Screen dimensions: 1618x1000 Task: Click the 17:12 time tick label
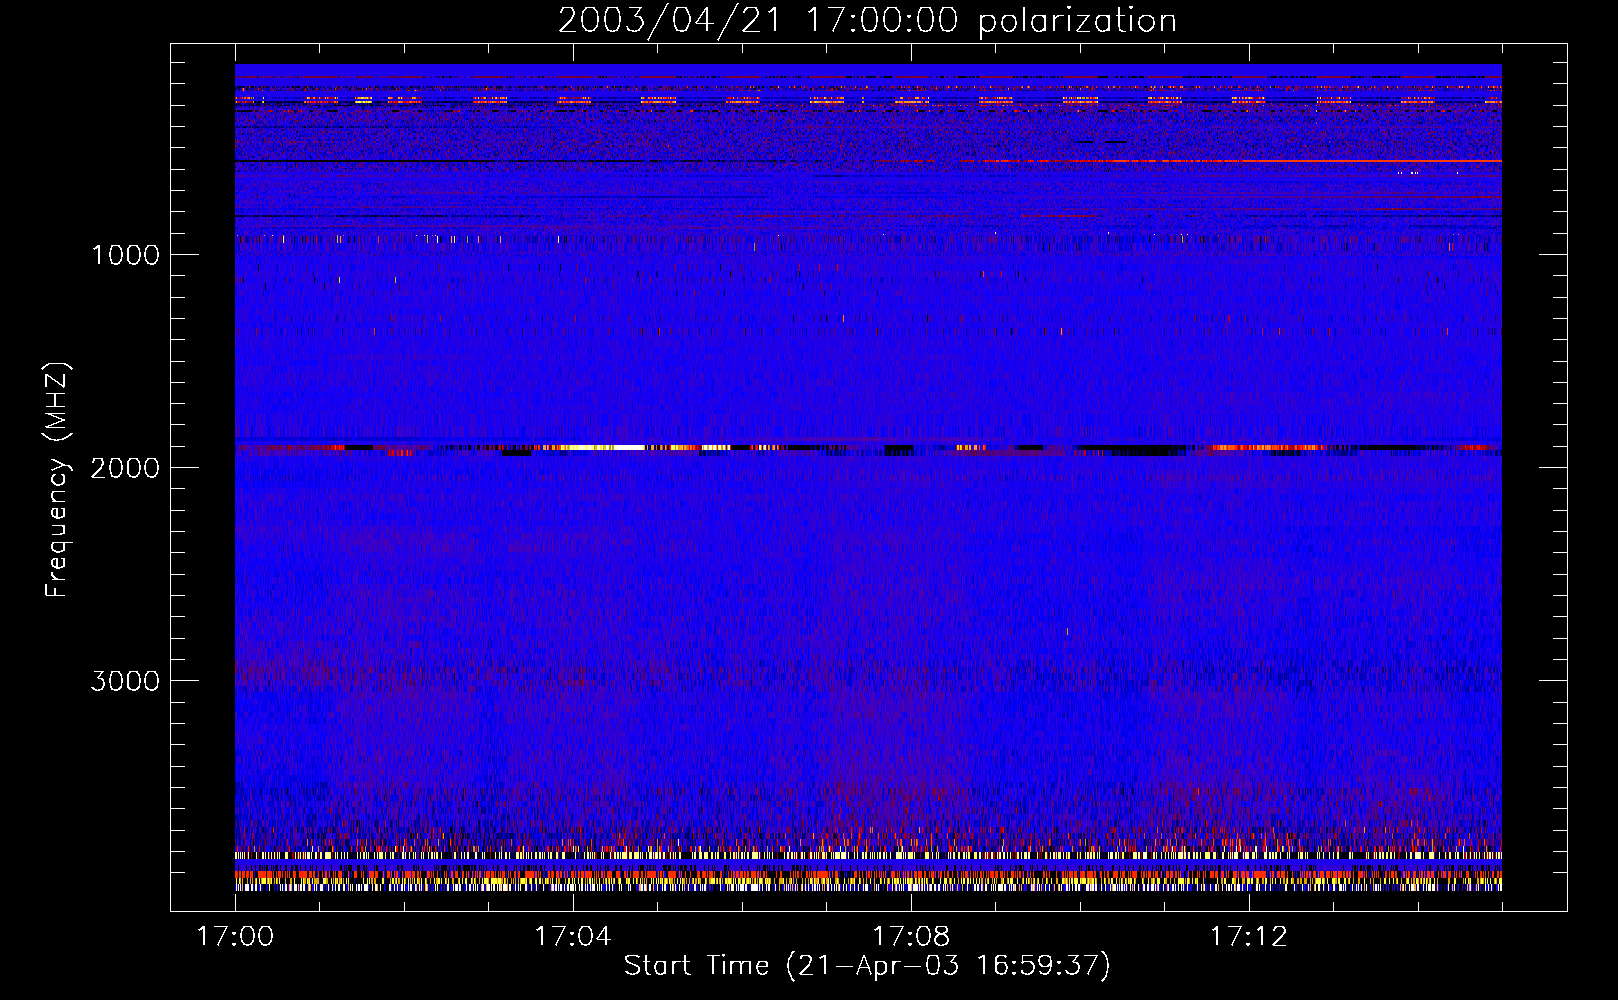1249,936
